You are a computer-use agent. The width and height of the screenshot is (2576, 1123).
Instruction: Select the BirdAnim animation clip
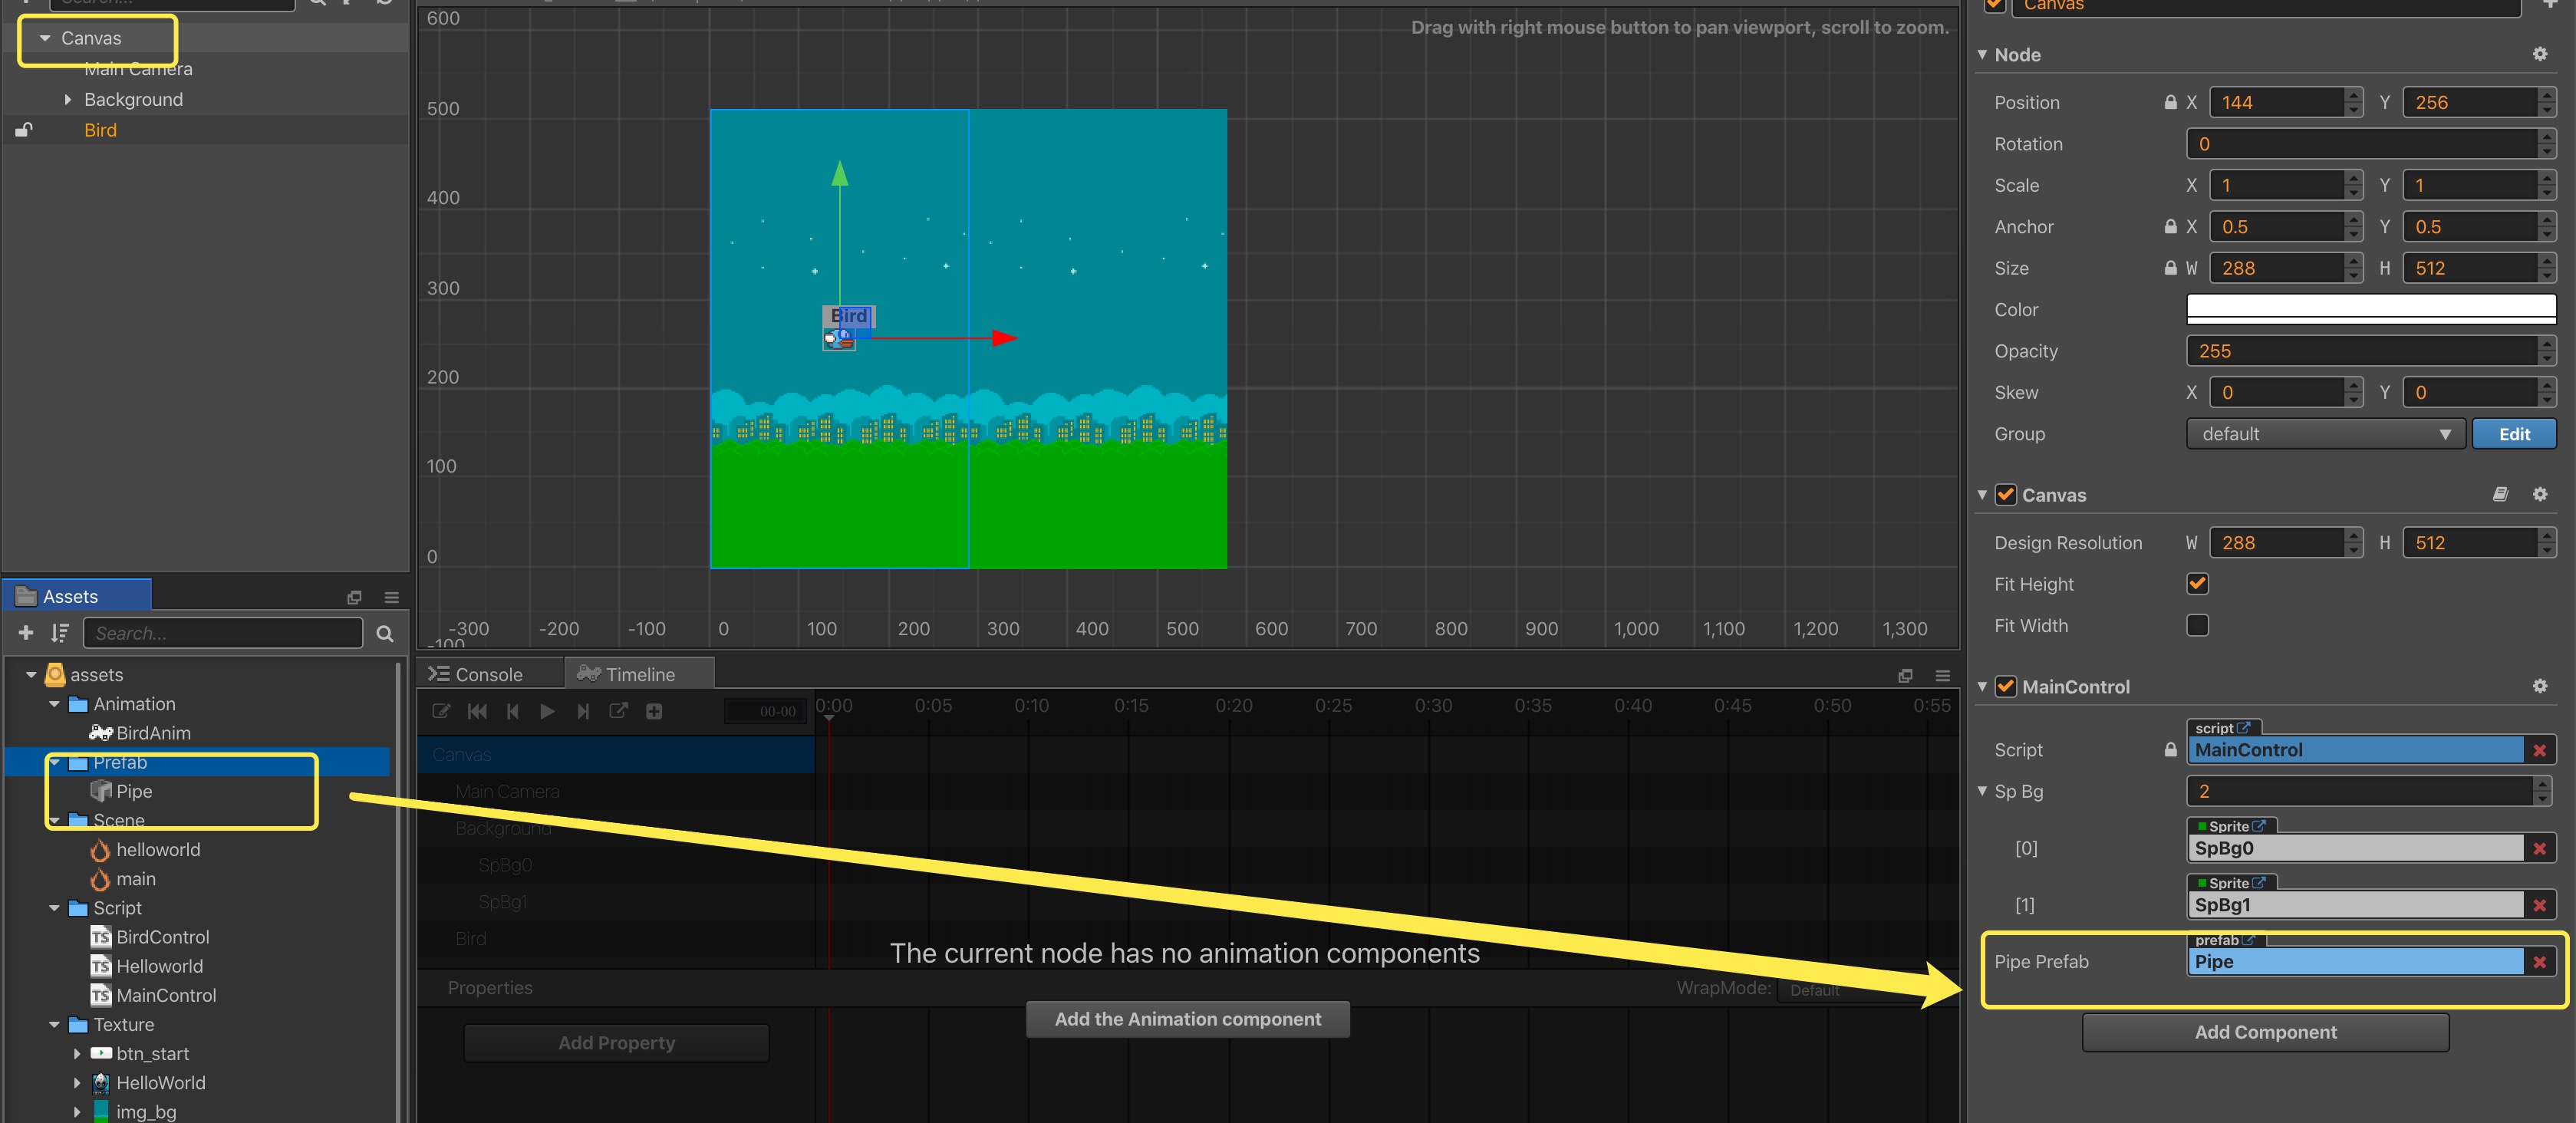click(152, 733)
